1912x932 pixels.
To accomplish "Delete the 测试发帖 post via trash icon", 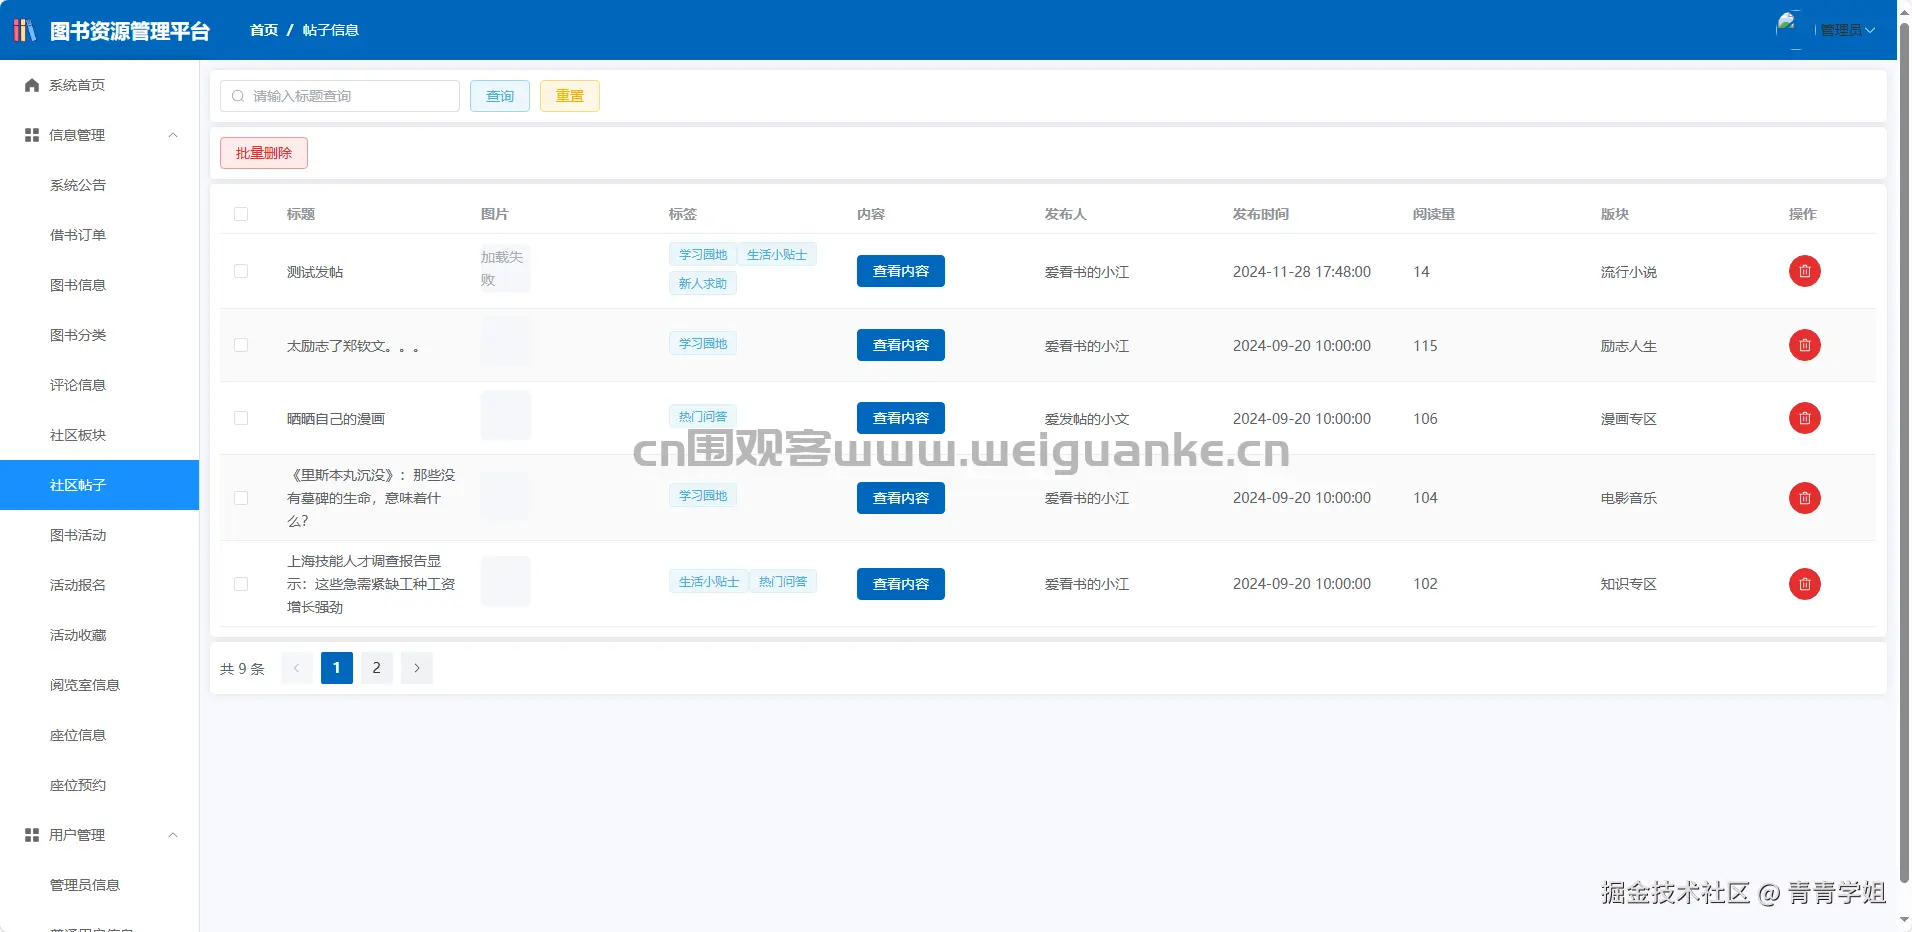I will coord(1804,271).
